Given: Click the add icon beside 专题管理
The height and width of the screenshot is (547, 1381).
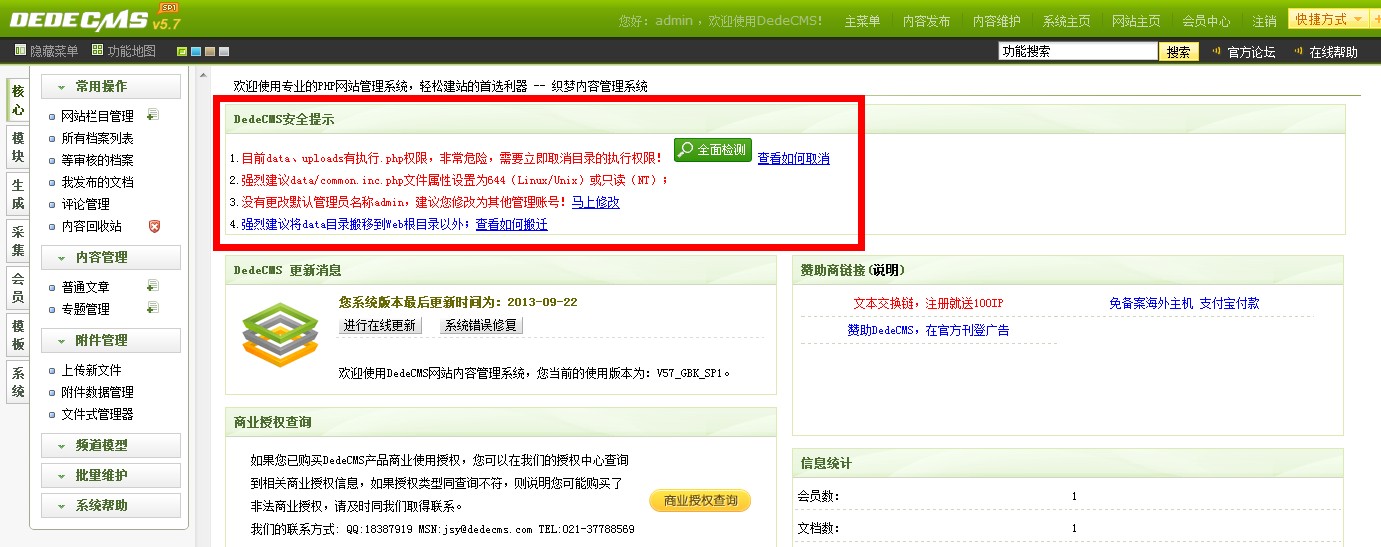Looking at the screenshot, I should [153, 308].
